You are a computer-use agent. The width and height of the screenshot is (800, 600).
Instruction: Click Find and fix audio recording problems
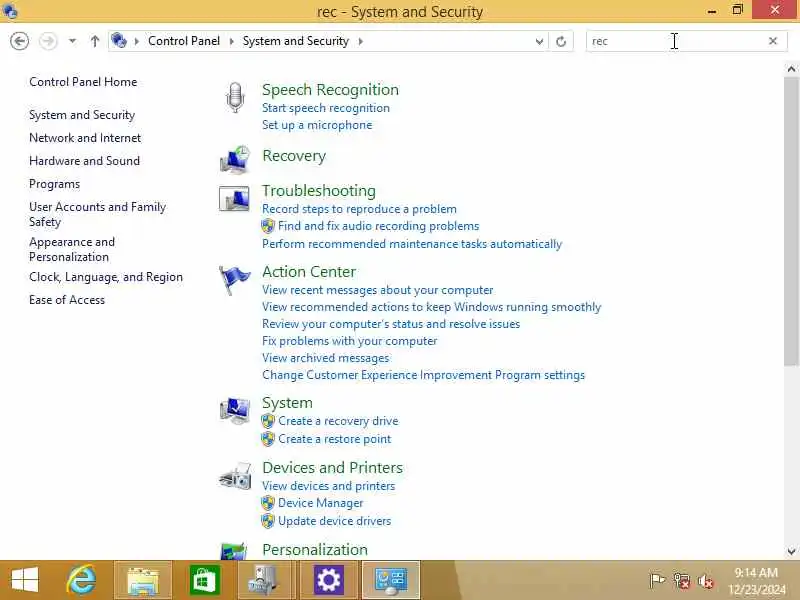(379, 226)
